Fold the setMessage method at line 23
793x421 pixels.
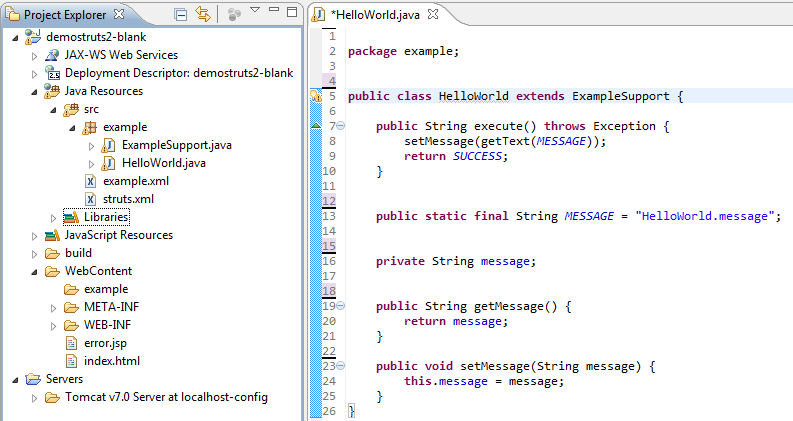340,367
